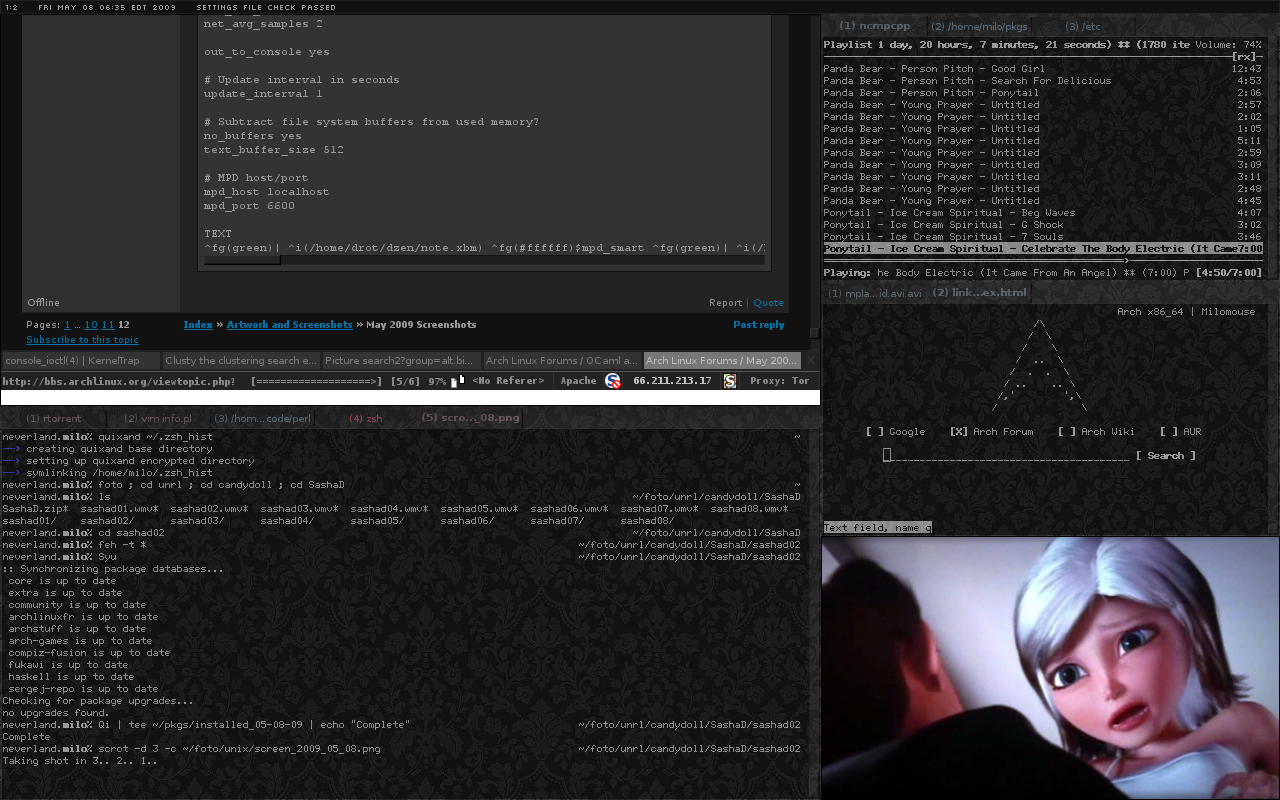
Task: Click the small page icon after 97%
Action: click(x=454, y=382)
